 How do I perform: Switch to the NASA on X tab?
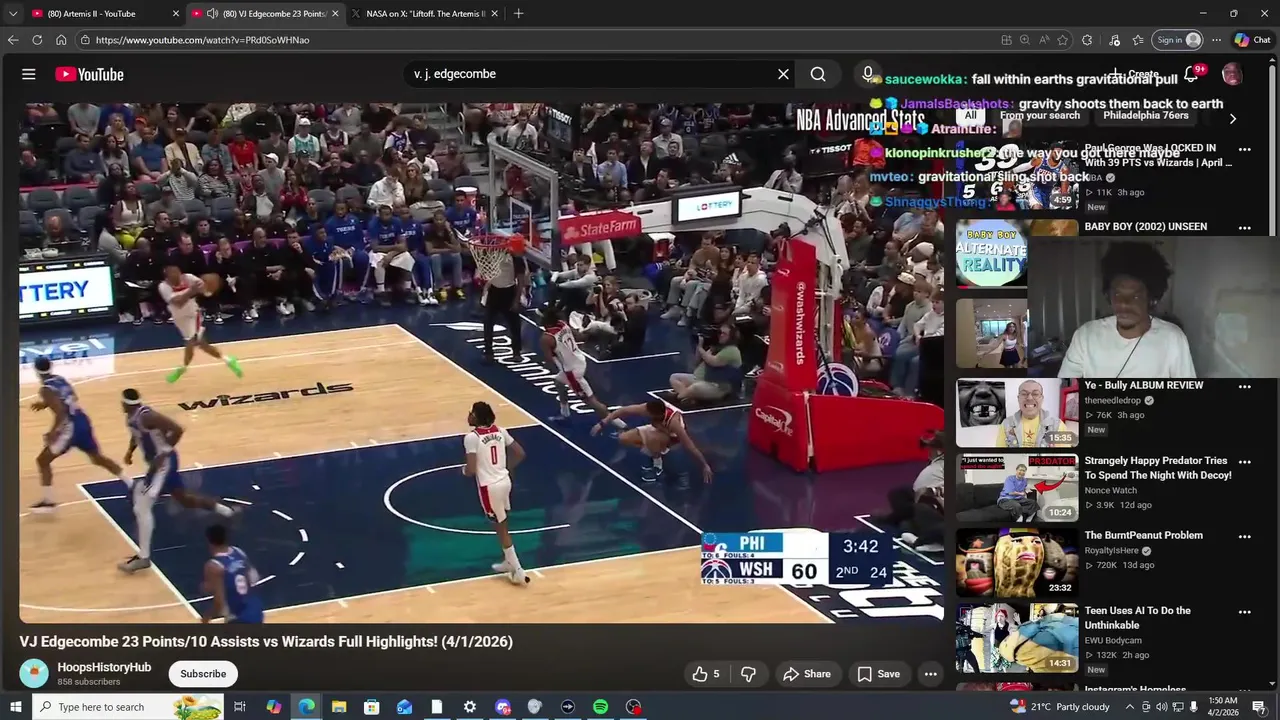pyautogui.click(x=425, y=14)
